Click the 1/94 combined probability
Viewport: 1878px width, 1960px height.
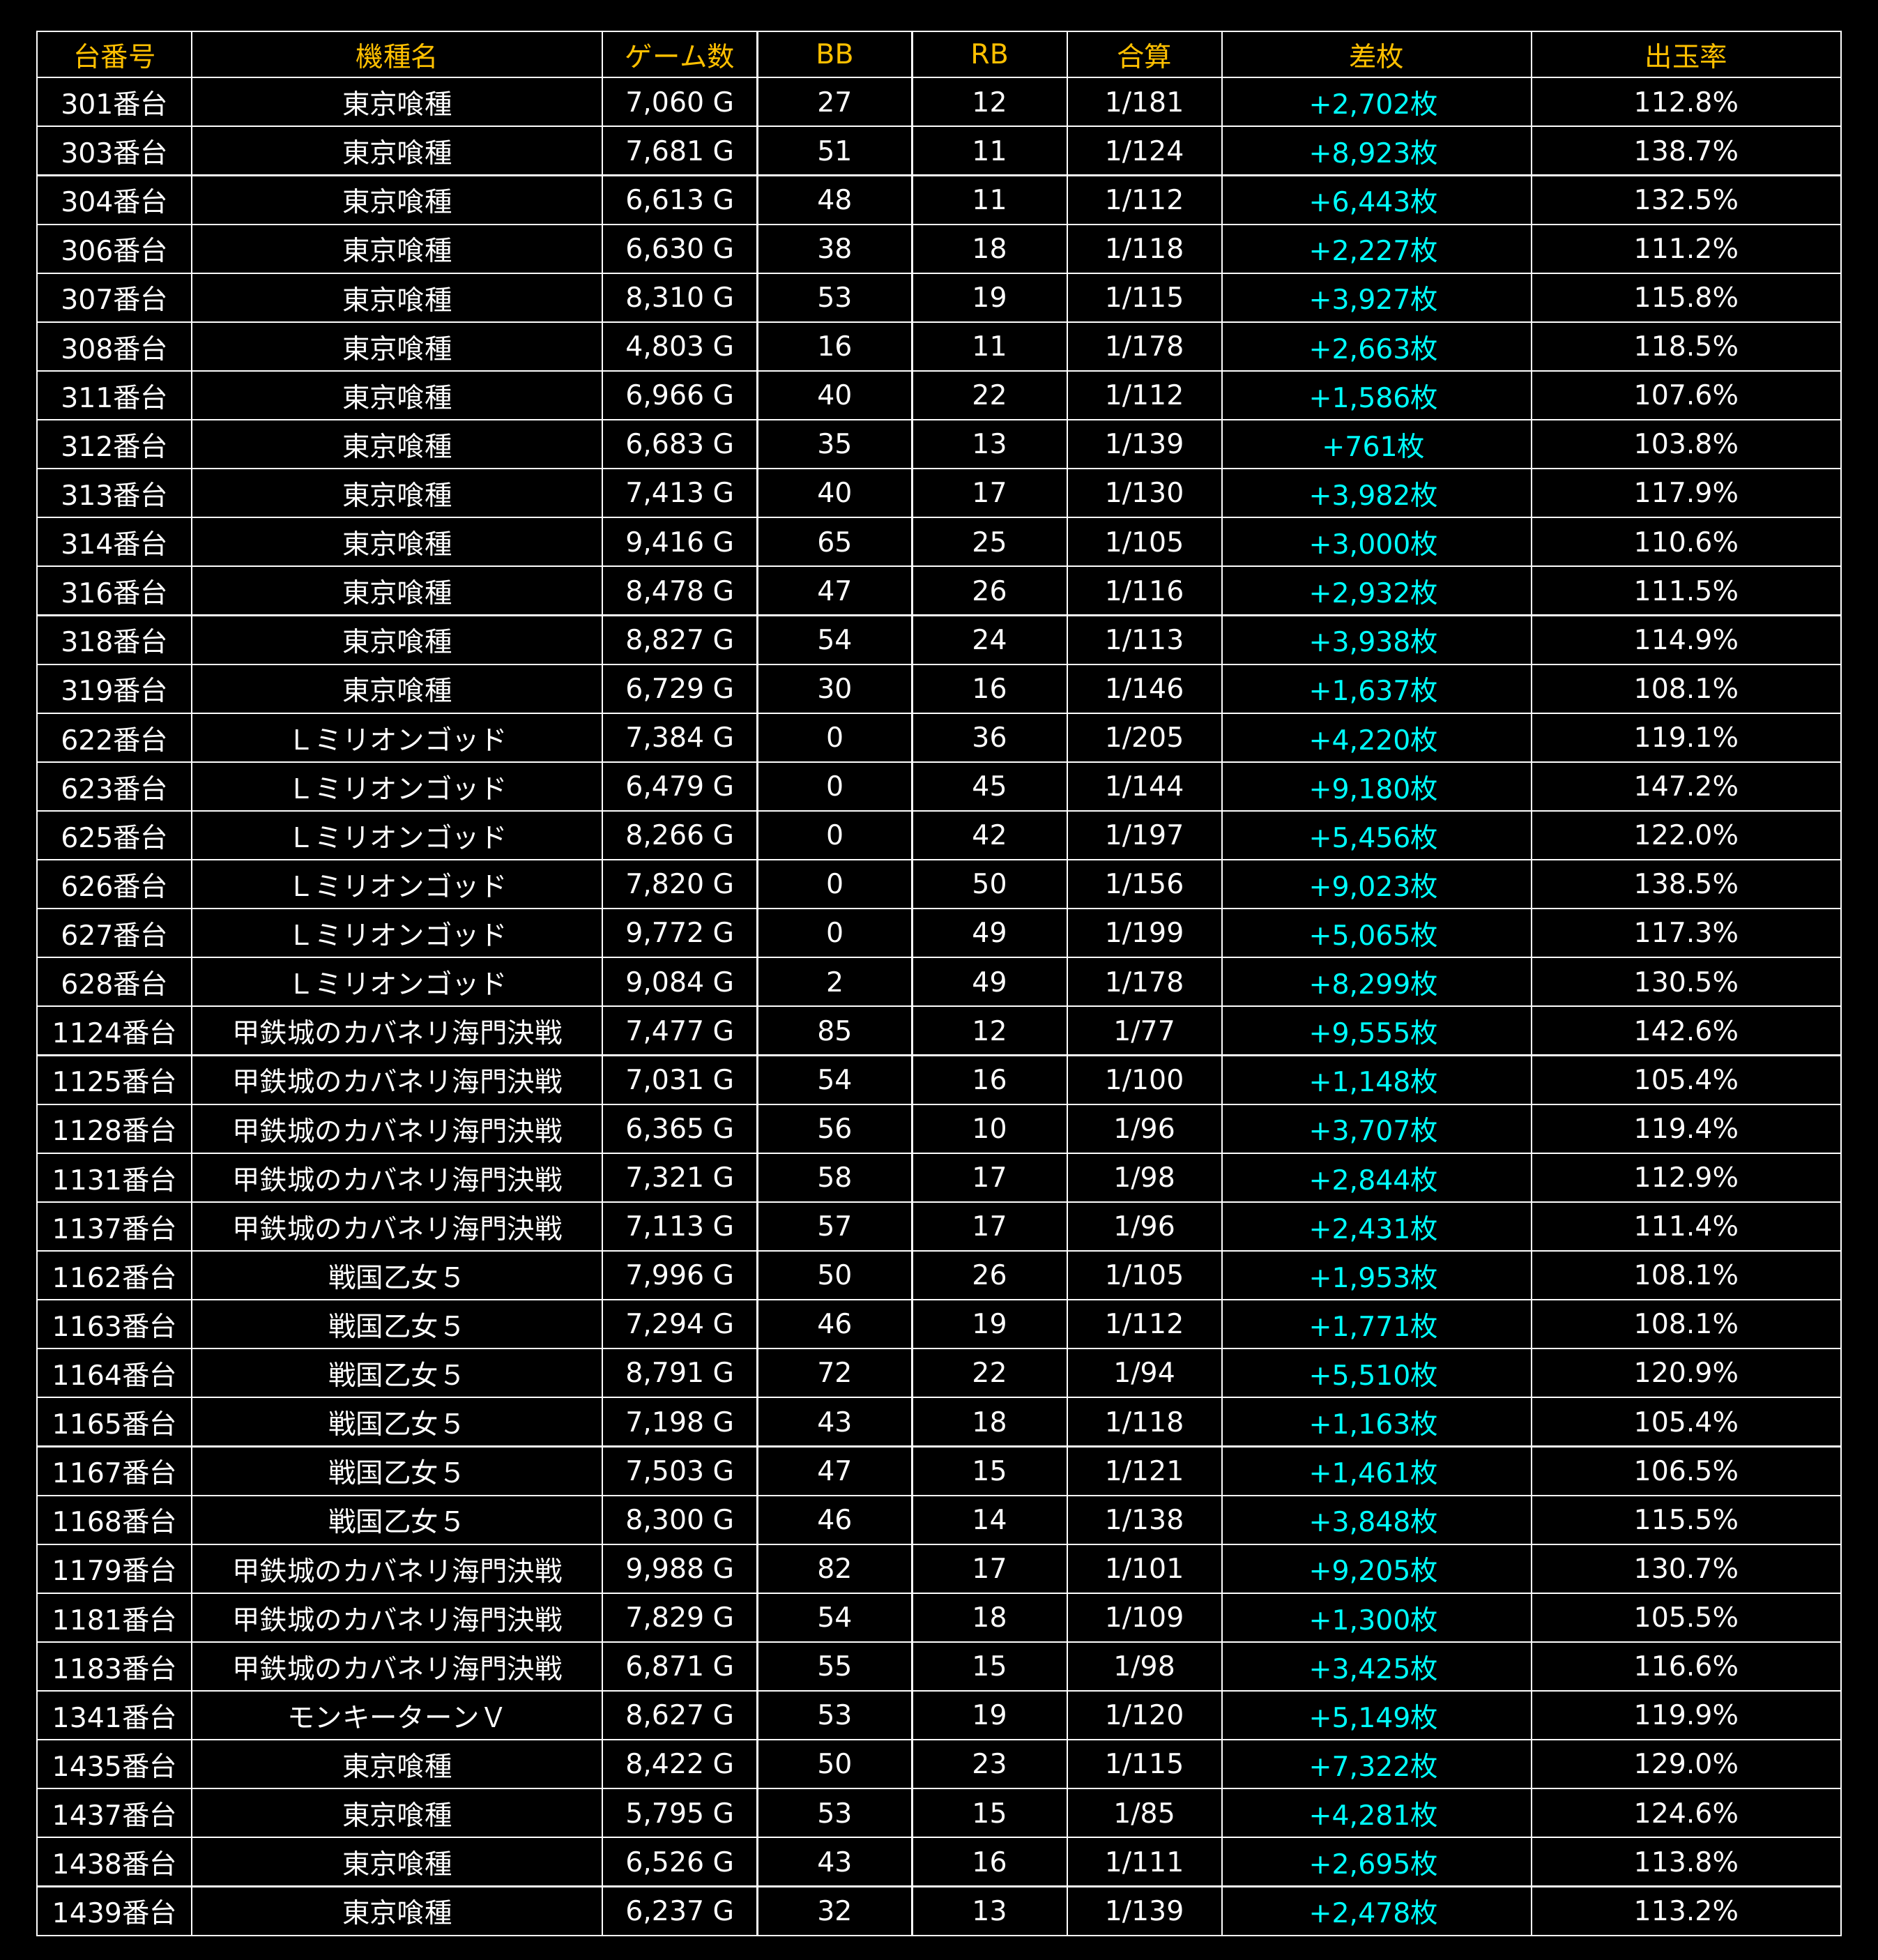pyautogui.click(x=1145, y=1373)
